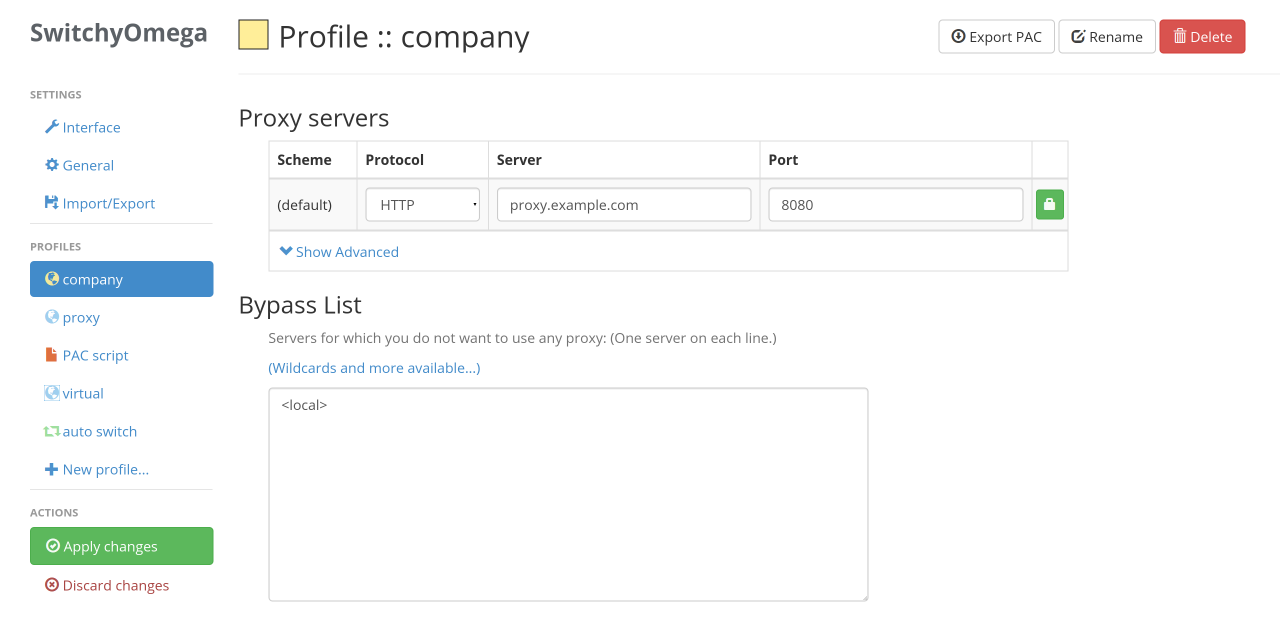Open the yellow profile color swatch
Viewport: 1280px width, 620px height.
point(253,35)
